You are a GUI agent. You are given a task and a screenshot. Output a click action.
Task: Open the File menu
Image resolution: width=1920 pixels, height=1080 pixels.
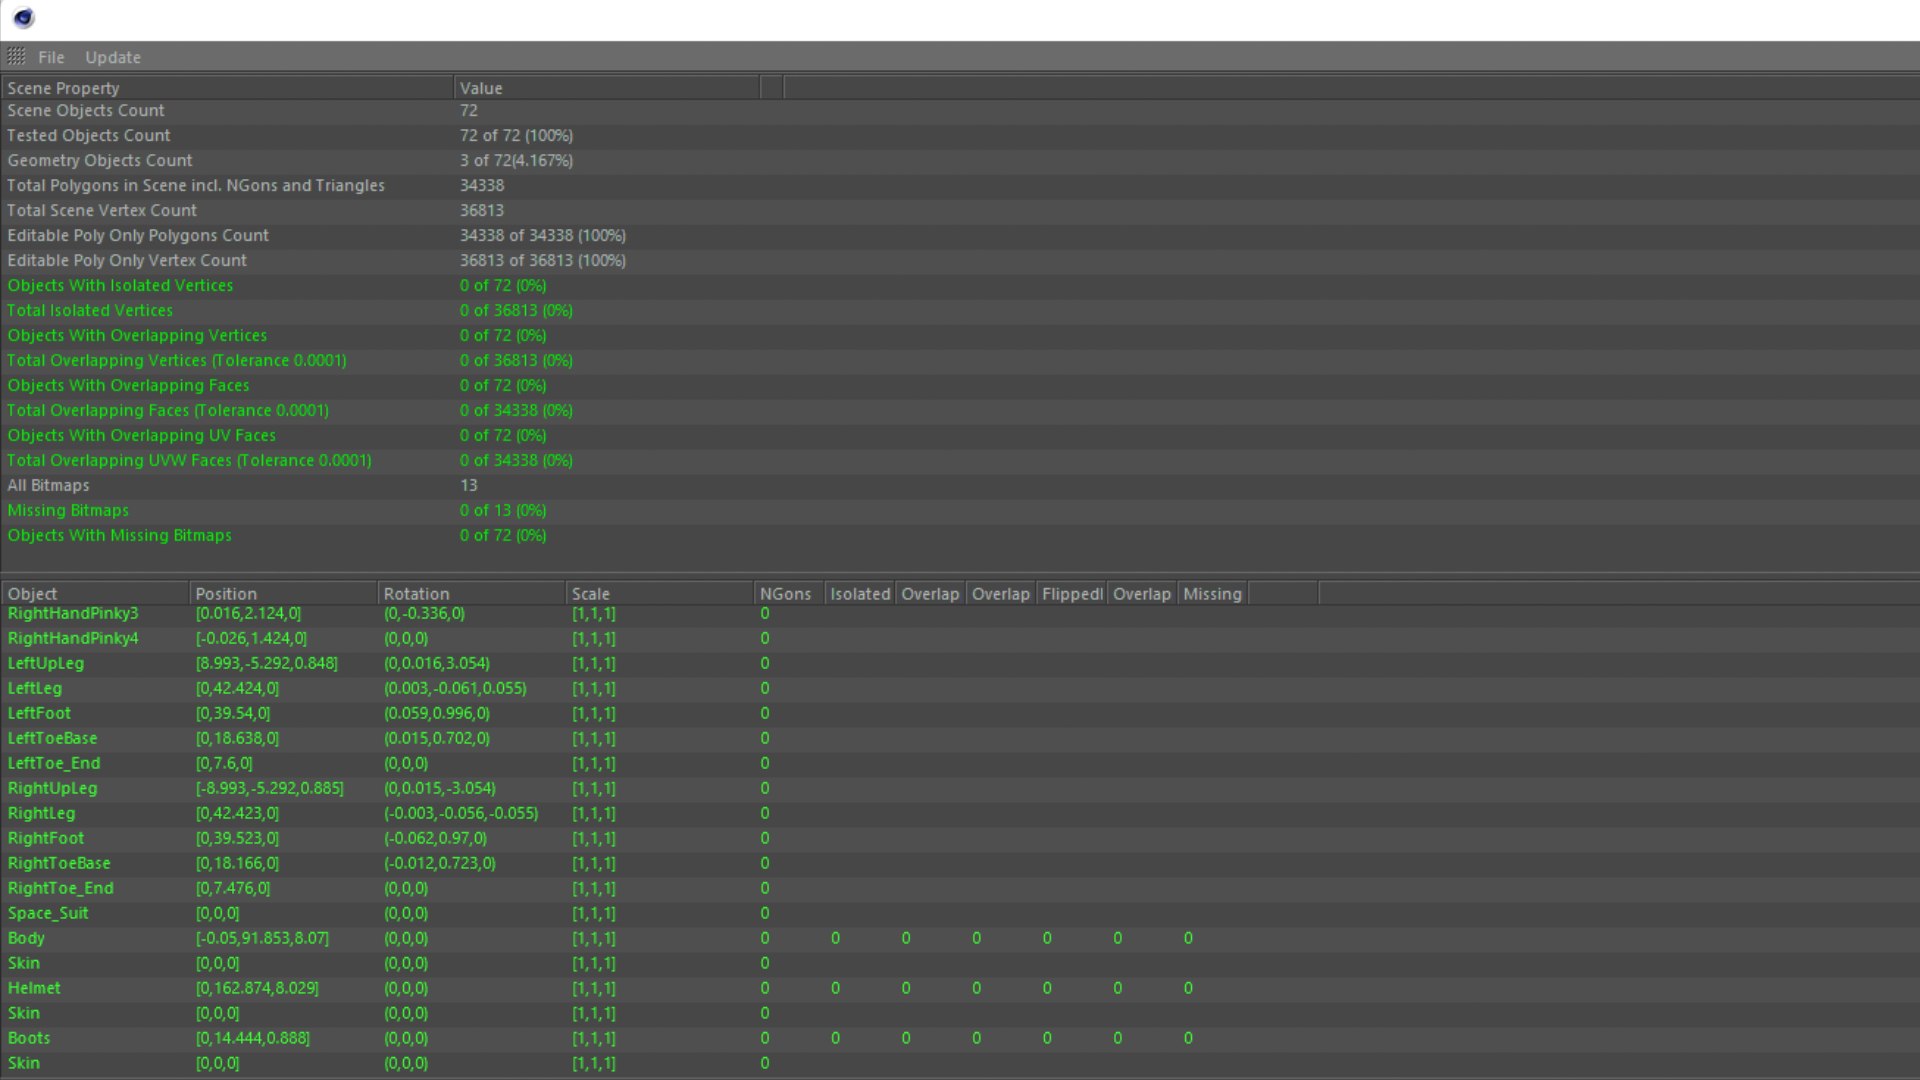coord(51,57)
